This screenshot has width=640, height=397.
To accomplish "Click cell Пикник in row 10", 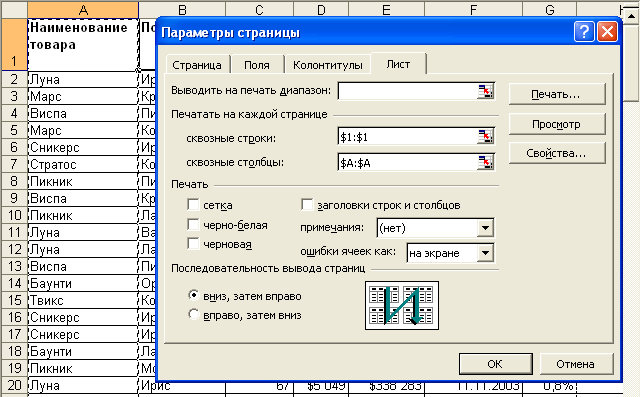I will tap(83, 215).
